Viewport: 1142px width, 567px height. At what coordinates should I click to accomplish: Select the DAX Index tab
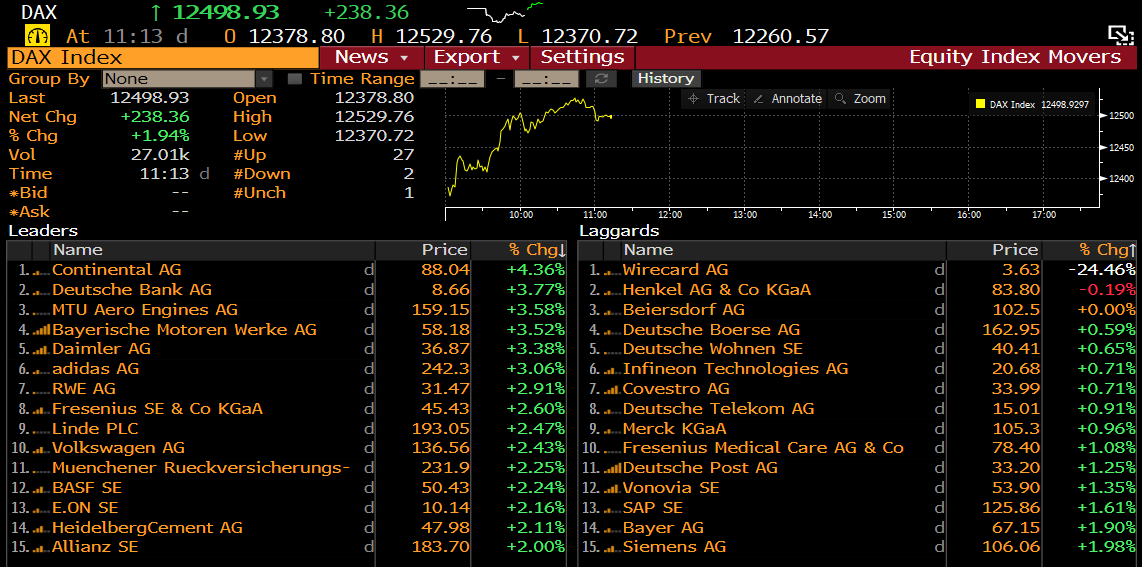(162, 57)
